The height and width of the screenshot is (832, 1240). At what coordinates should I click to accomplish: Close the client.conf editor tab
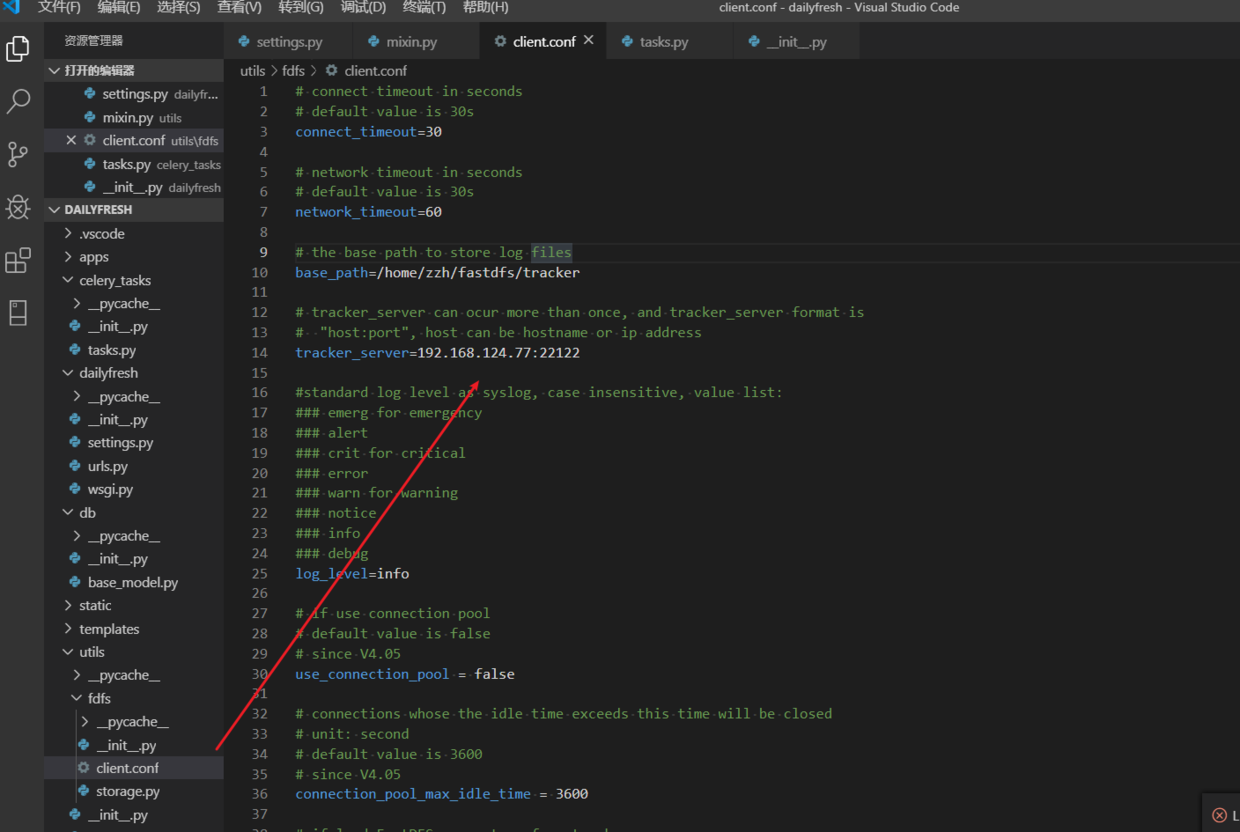tap(589, 41)
